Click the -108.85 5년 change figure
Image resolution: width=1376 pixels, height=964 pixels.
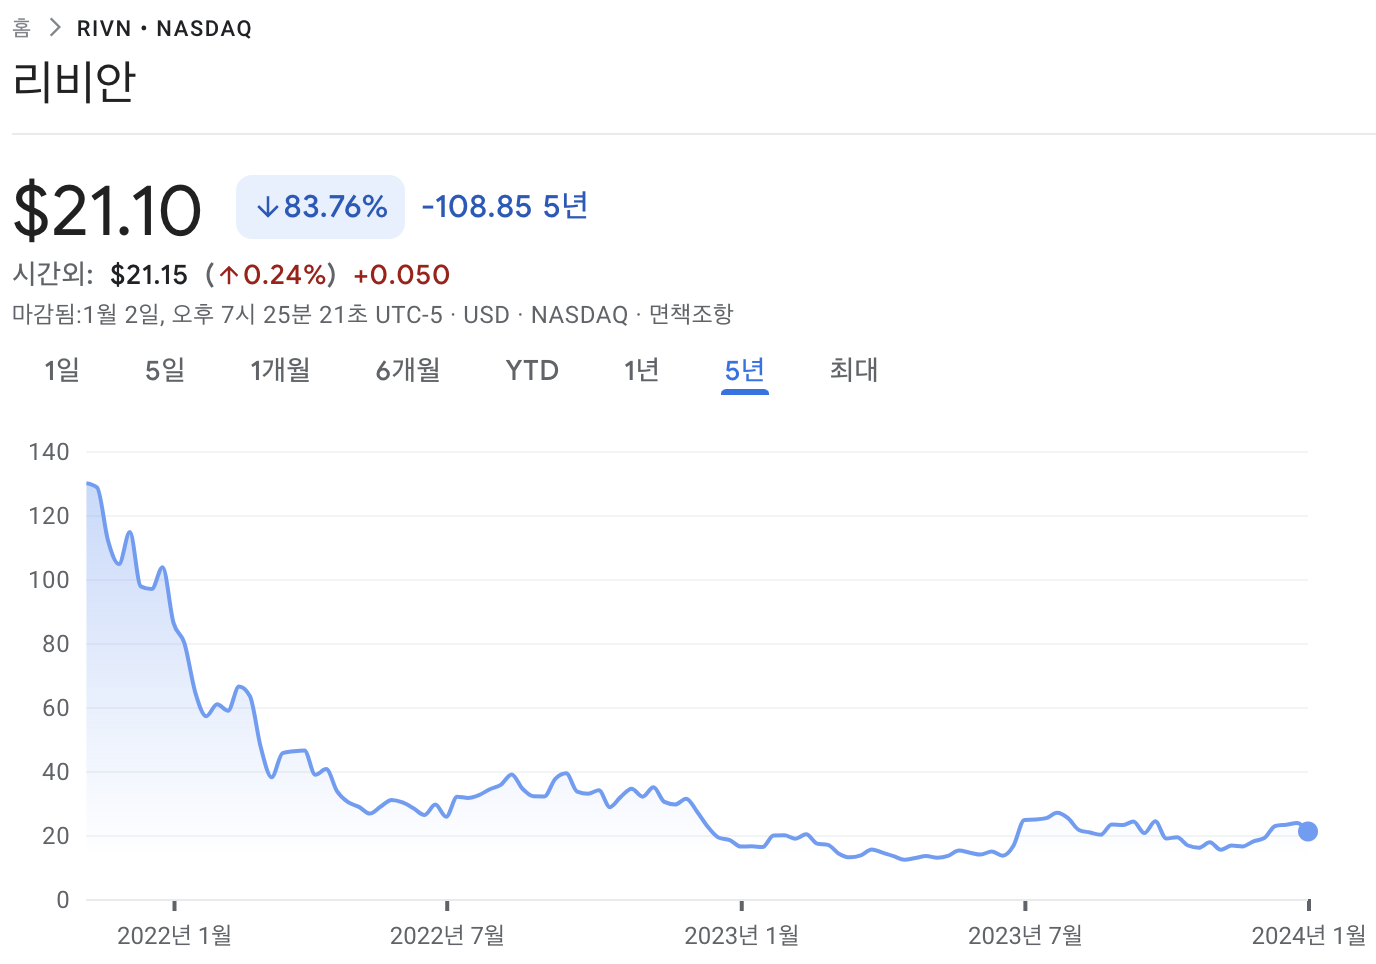coord(504,206)
